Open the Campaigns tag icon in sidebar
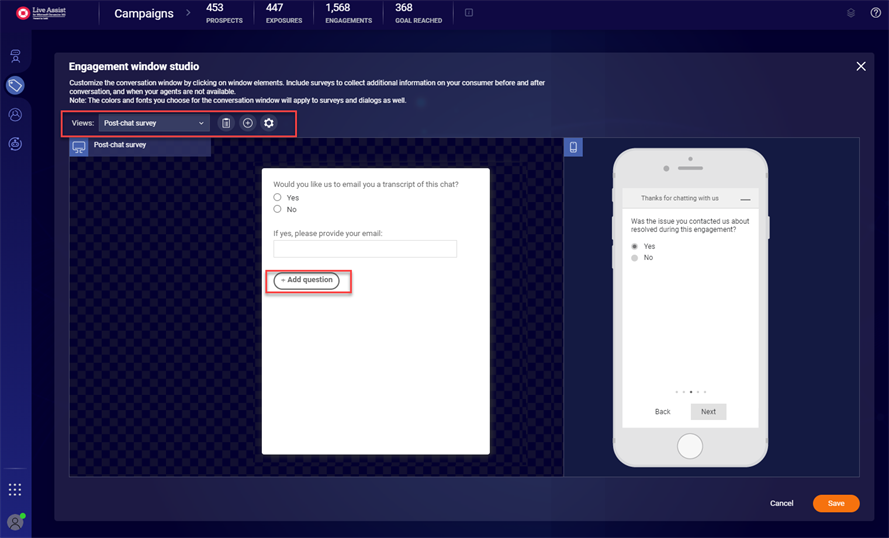This screenshot has height=538, width=889. pos(15,85)
